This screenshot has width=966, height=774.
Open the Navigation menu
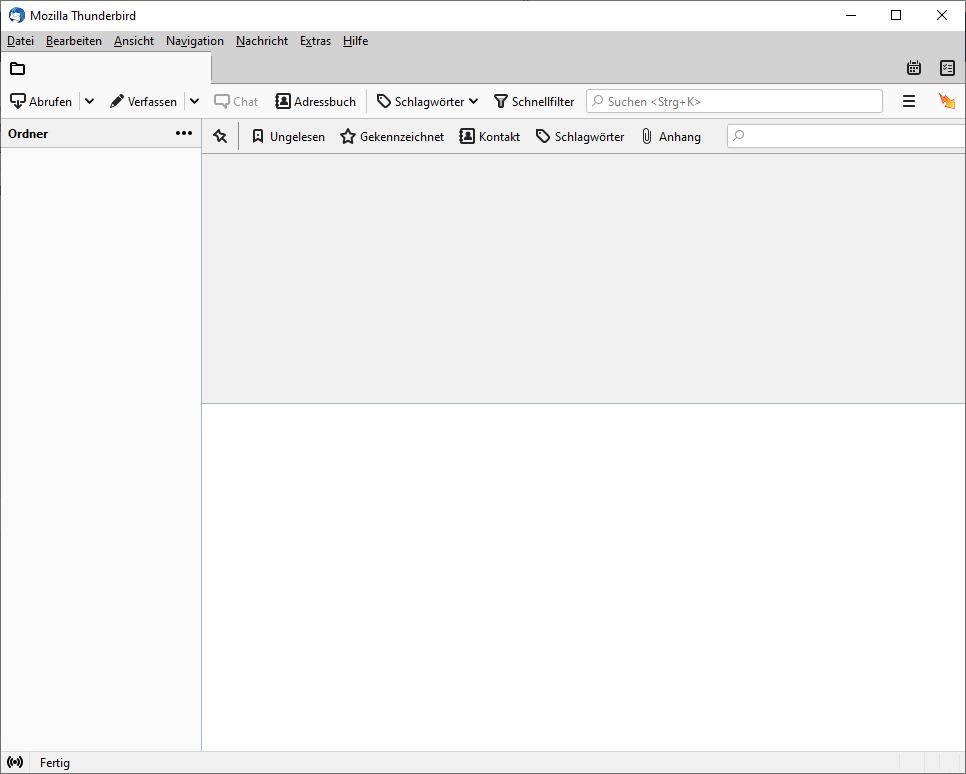[195, 41]
